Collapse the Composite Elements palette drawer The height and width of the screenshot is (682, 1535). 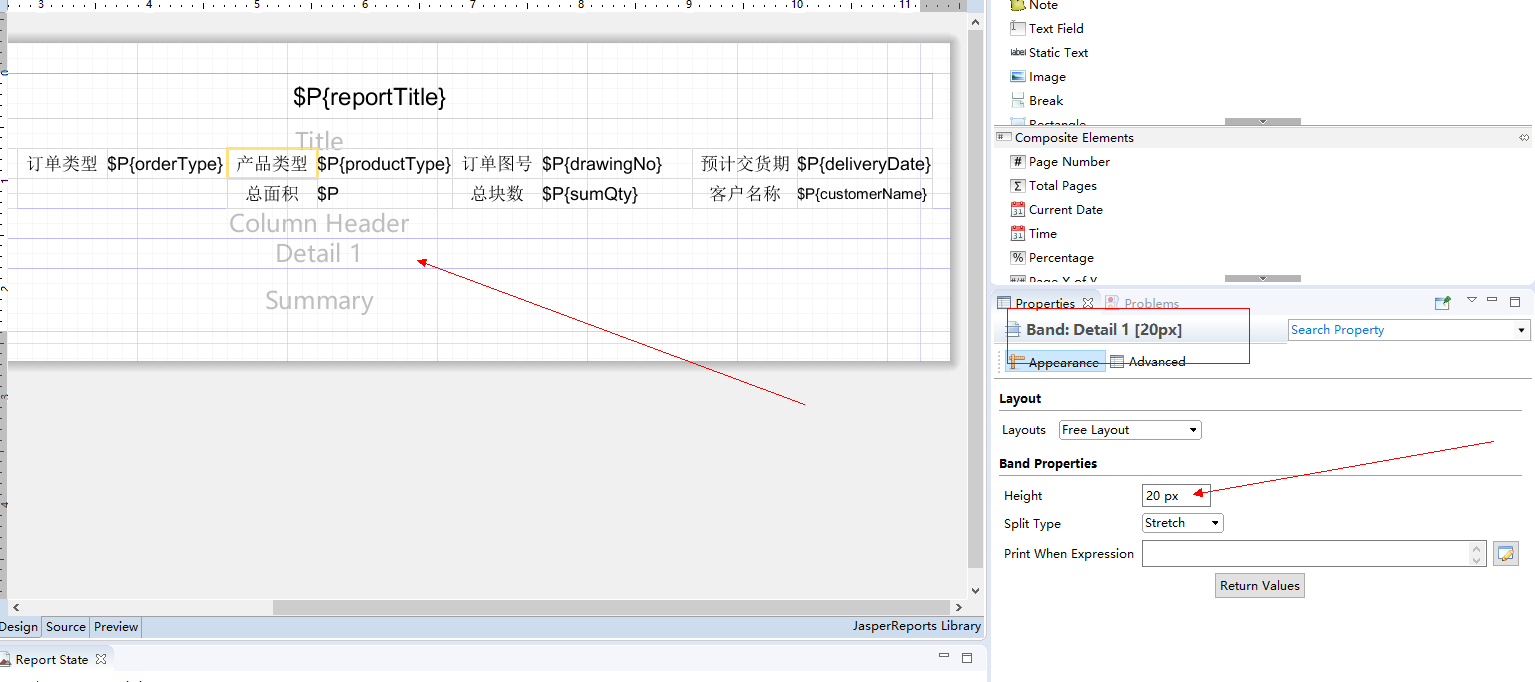tap(1523, 137)
